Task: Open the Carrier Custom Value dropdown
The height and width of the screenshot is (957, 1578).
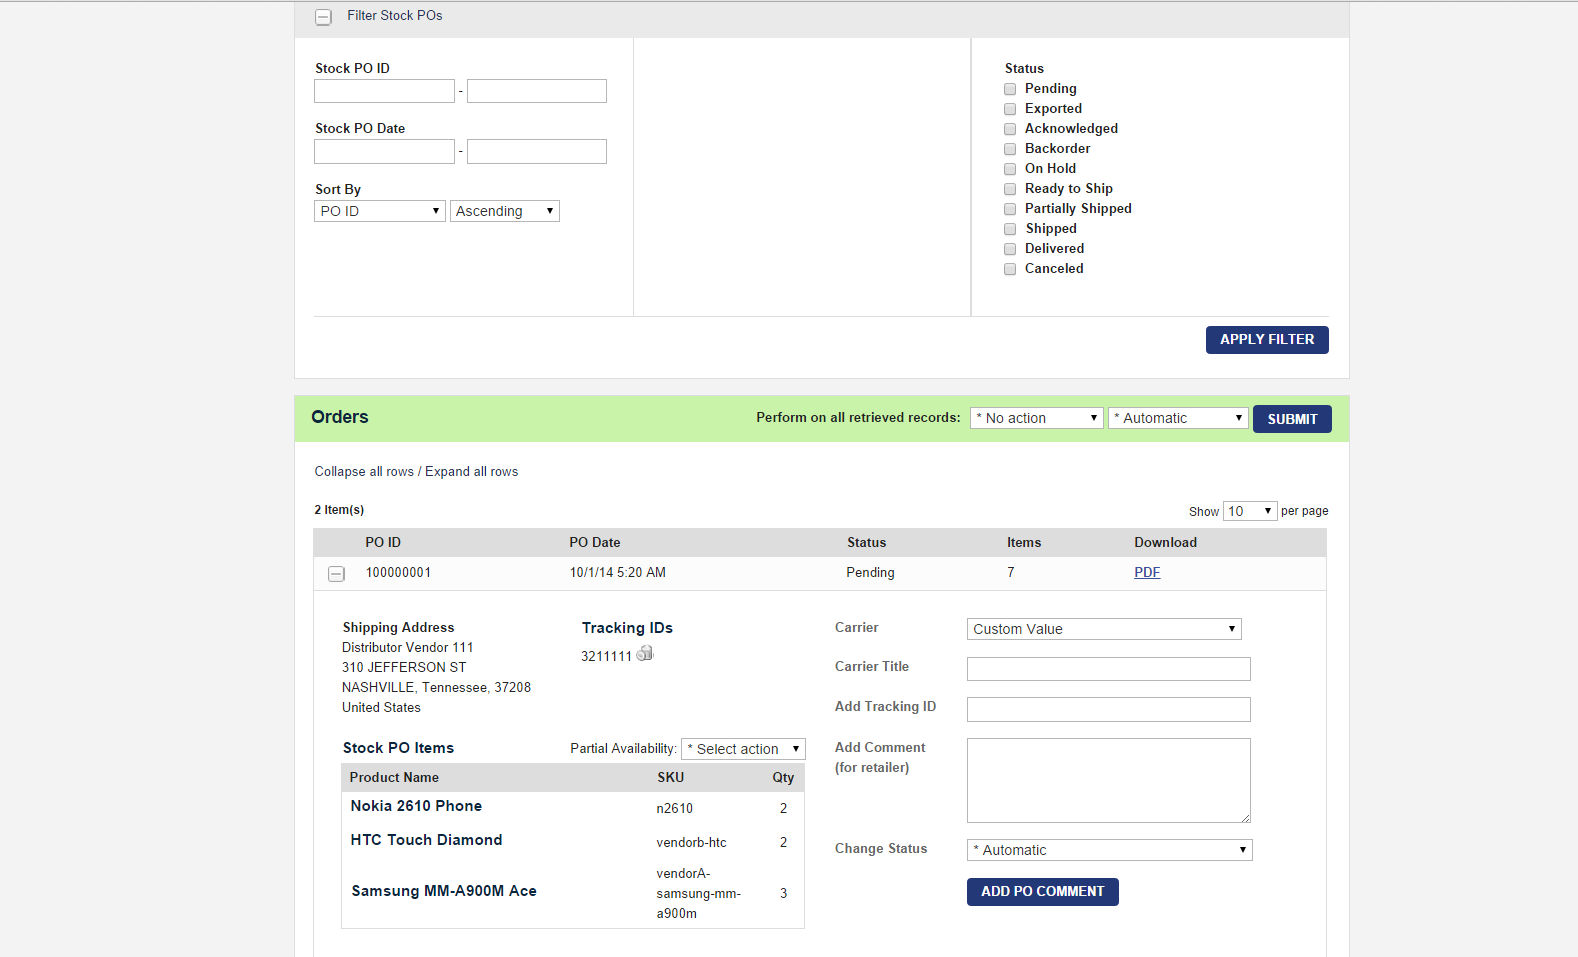Action: coord(1104,629)
